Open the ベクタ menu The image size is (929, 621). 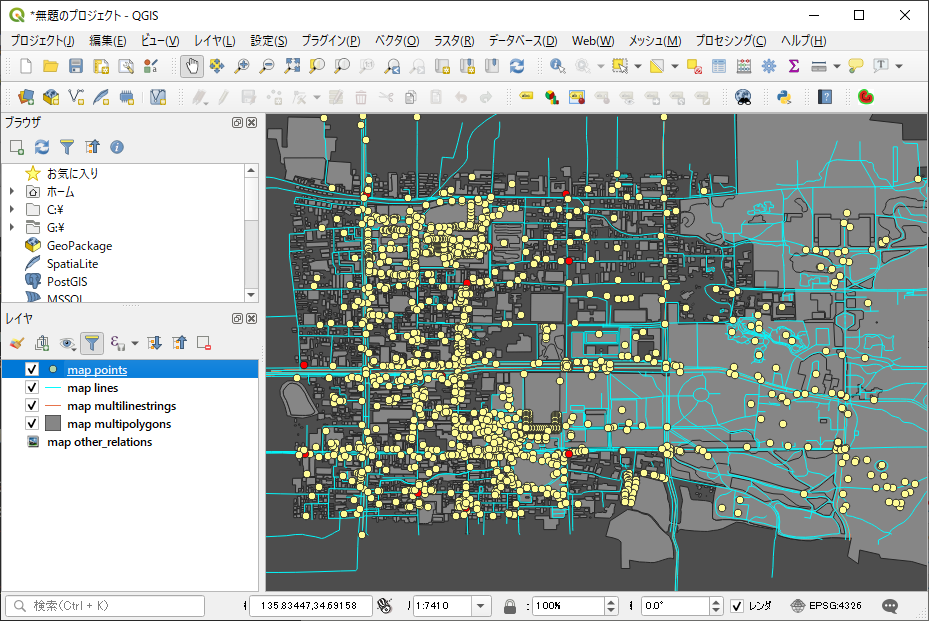click(x=397, y=41)
